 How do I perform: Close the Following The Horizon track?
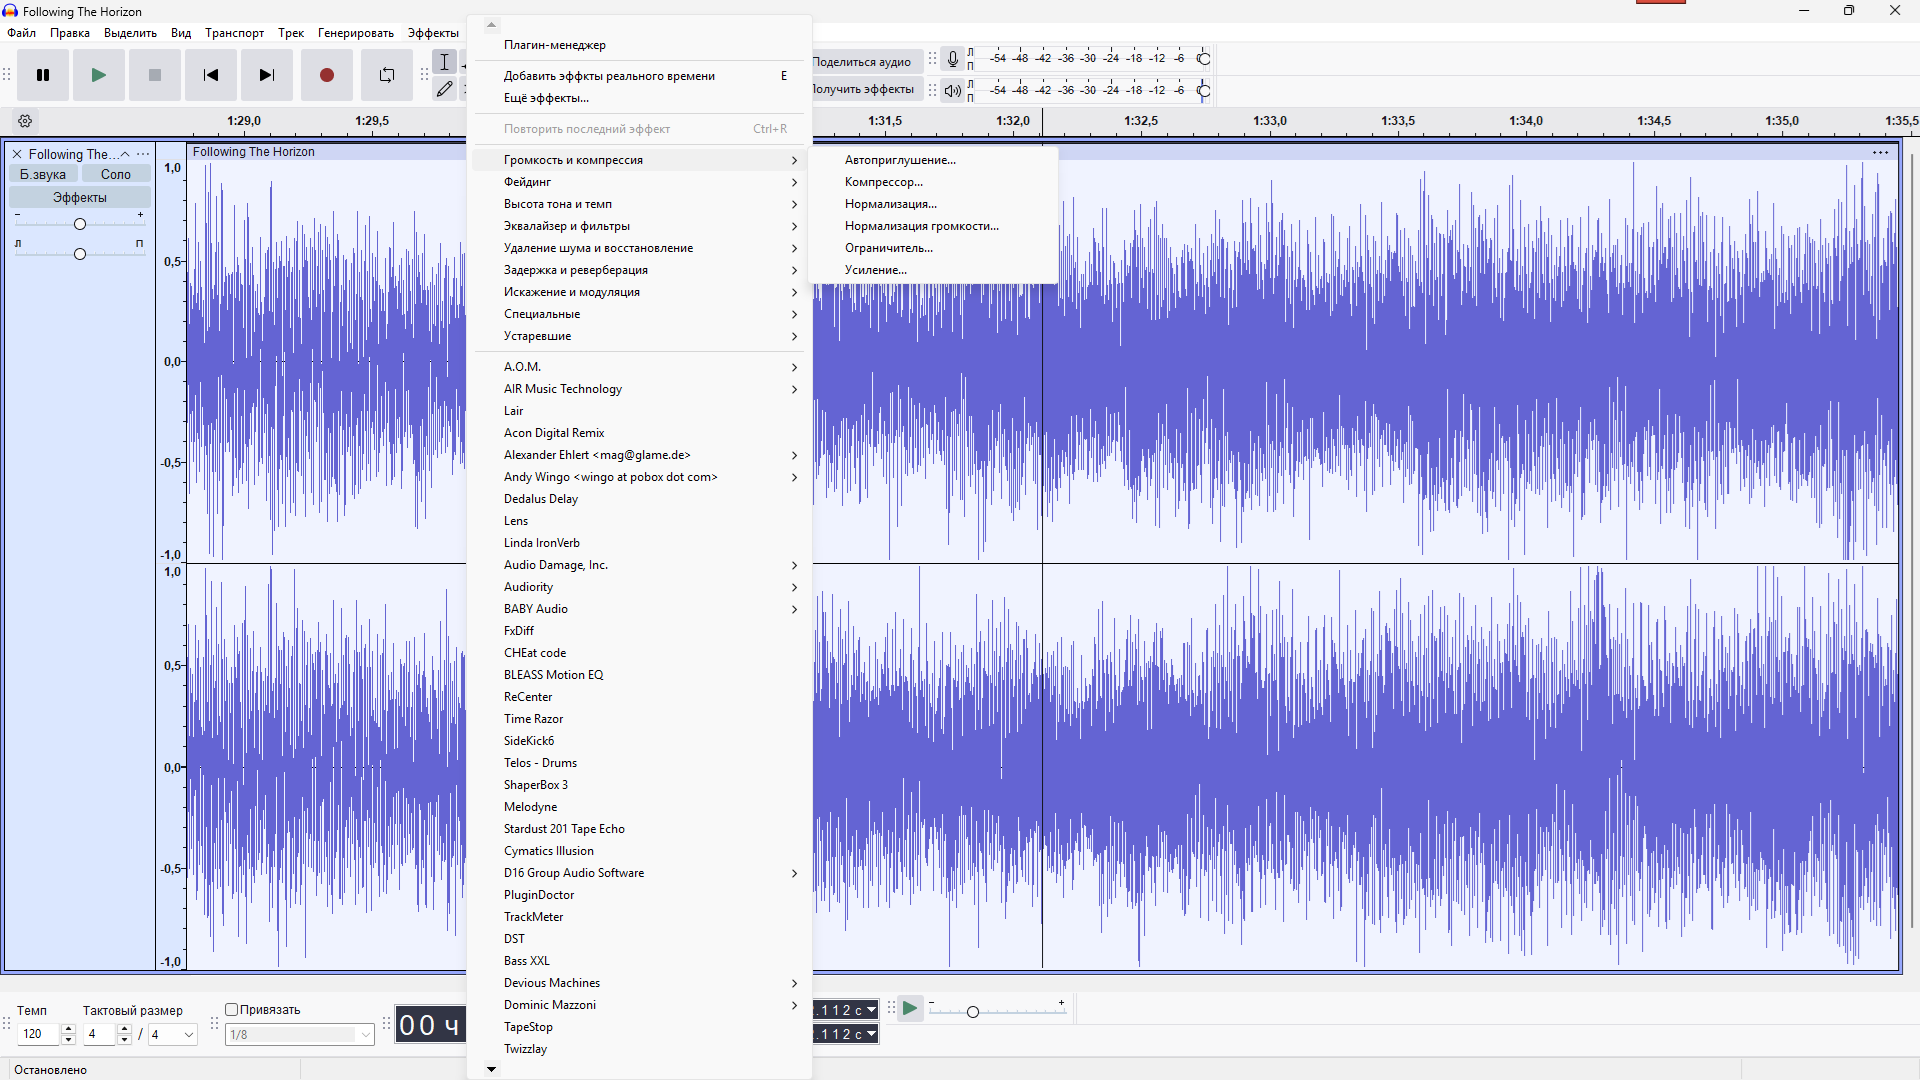[17, 154]
